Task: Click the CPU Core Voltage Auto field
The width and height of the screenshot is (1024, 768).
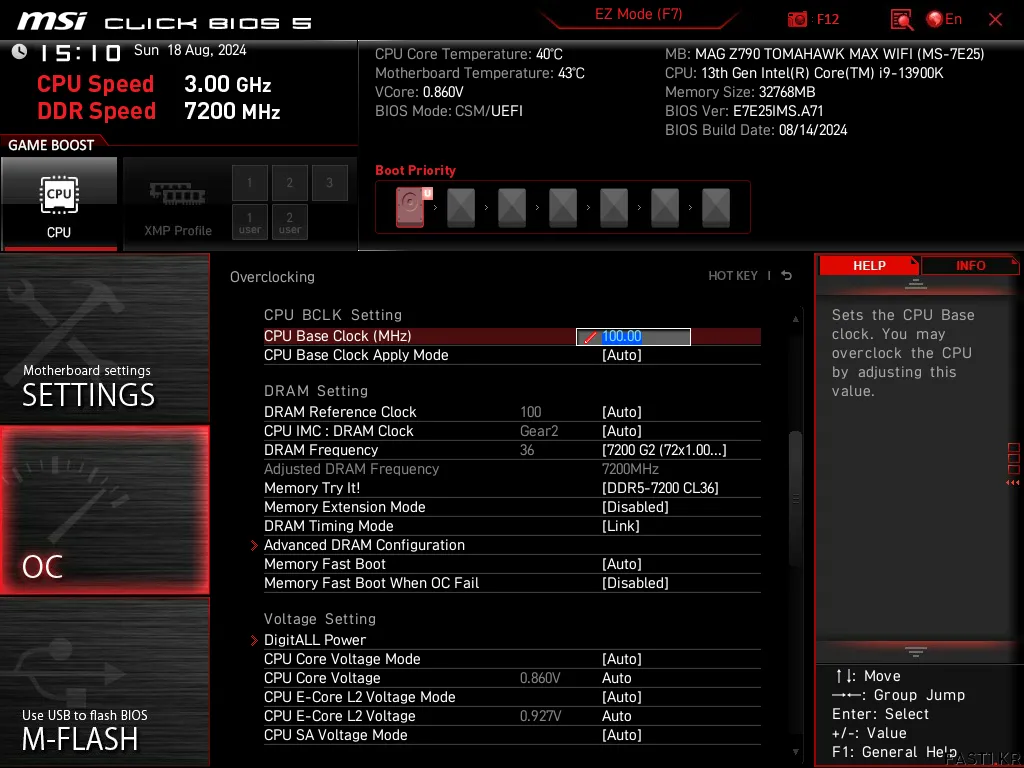Action: (616, 678)
